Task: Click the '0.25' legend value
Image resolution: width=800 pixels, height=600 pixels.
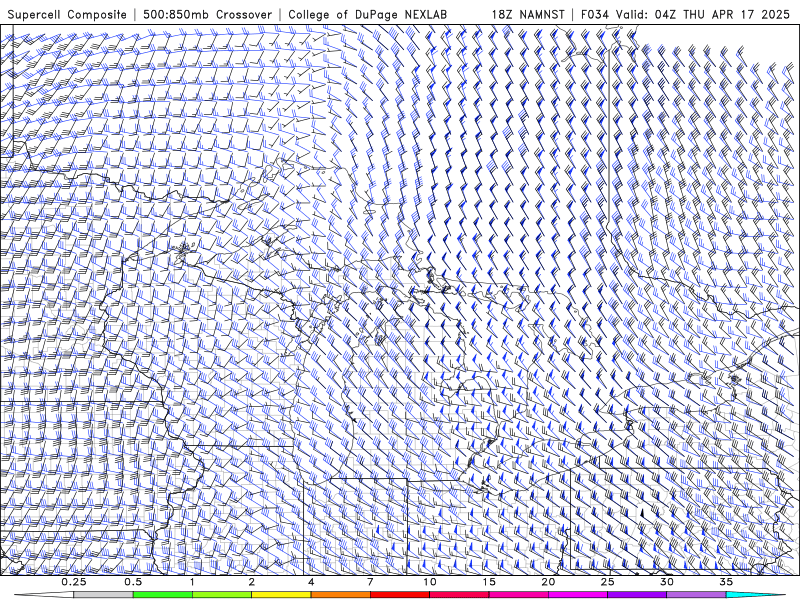Action: coord(74,582)
